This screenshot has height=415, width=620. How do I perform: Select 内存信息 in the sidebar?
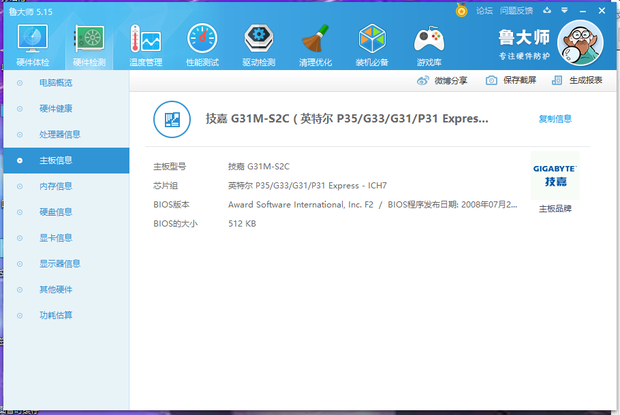(x=66, y=186)
